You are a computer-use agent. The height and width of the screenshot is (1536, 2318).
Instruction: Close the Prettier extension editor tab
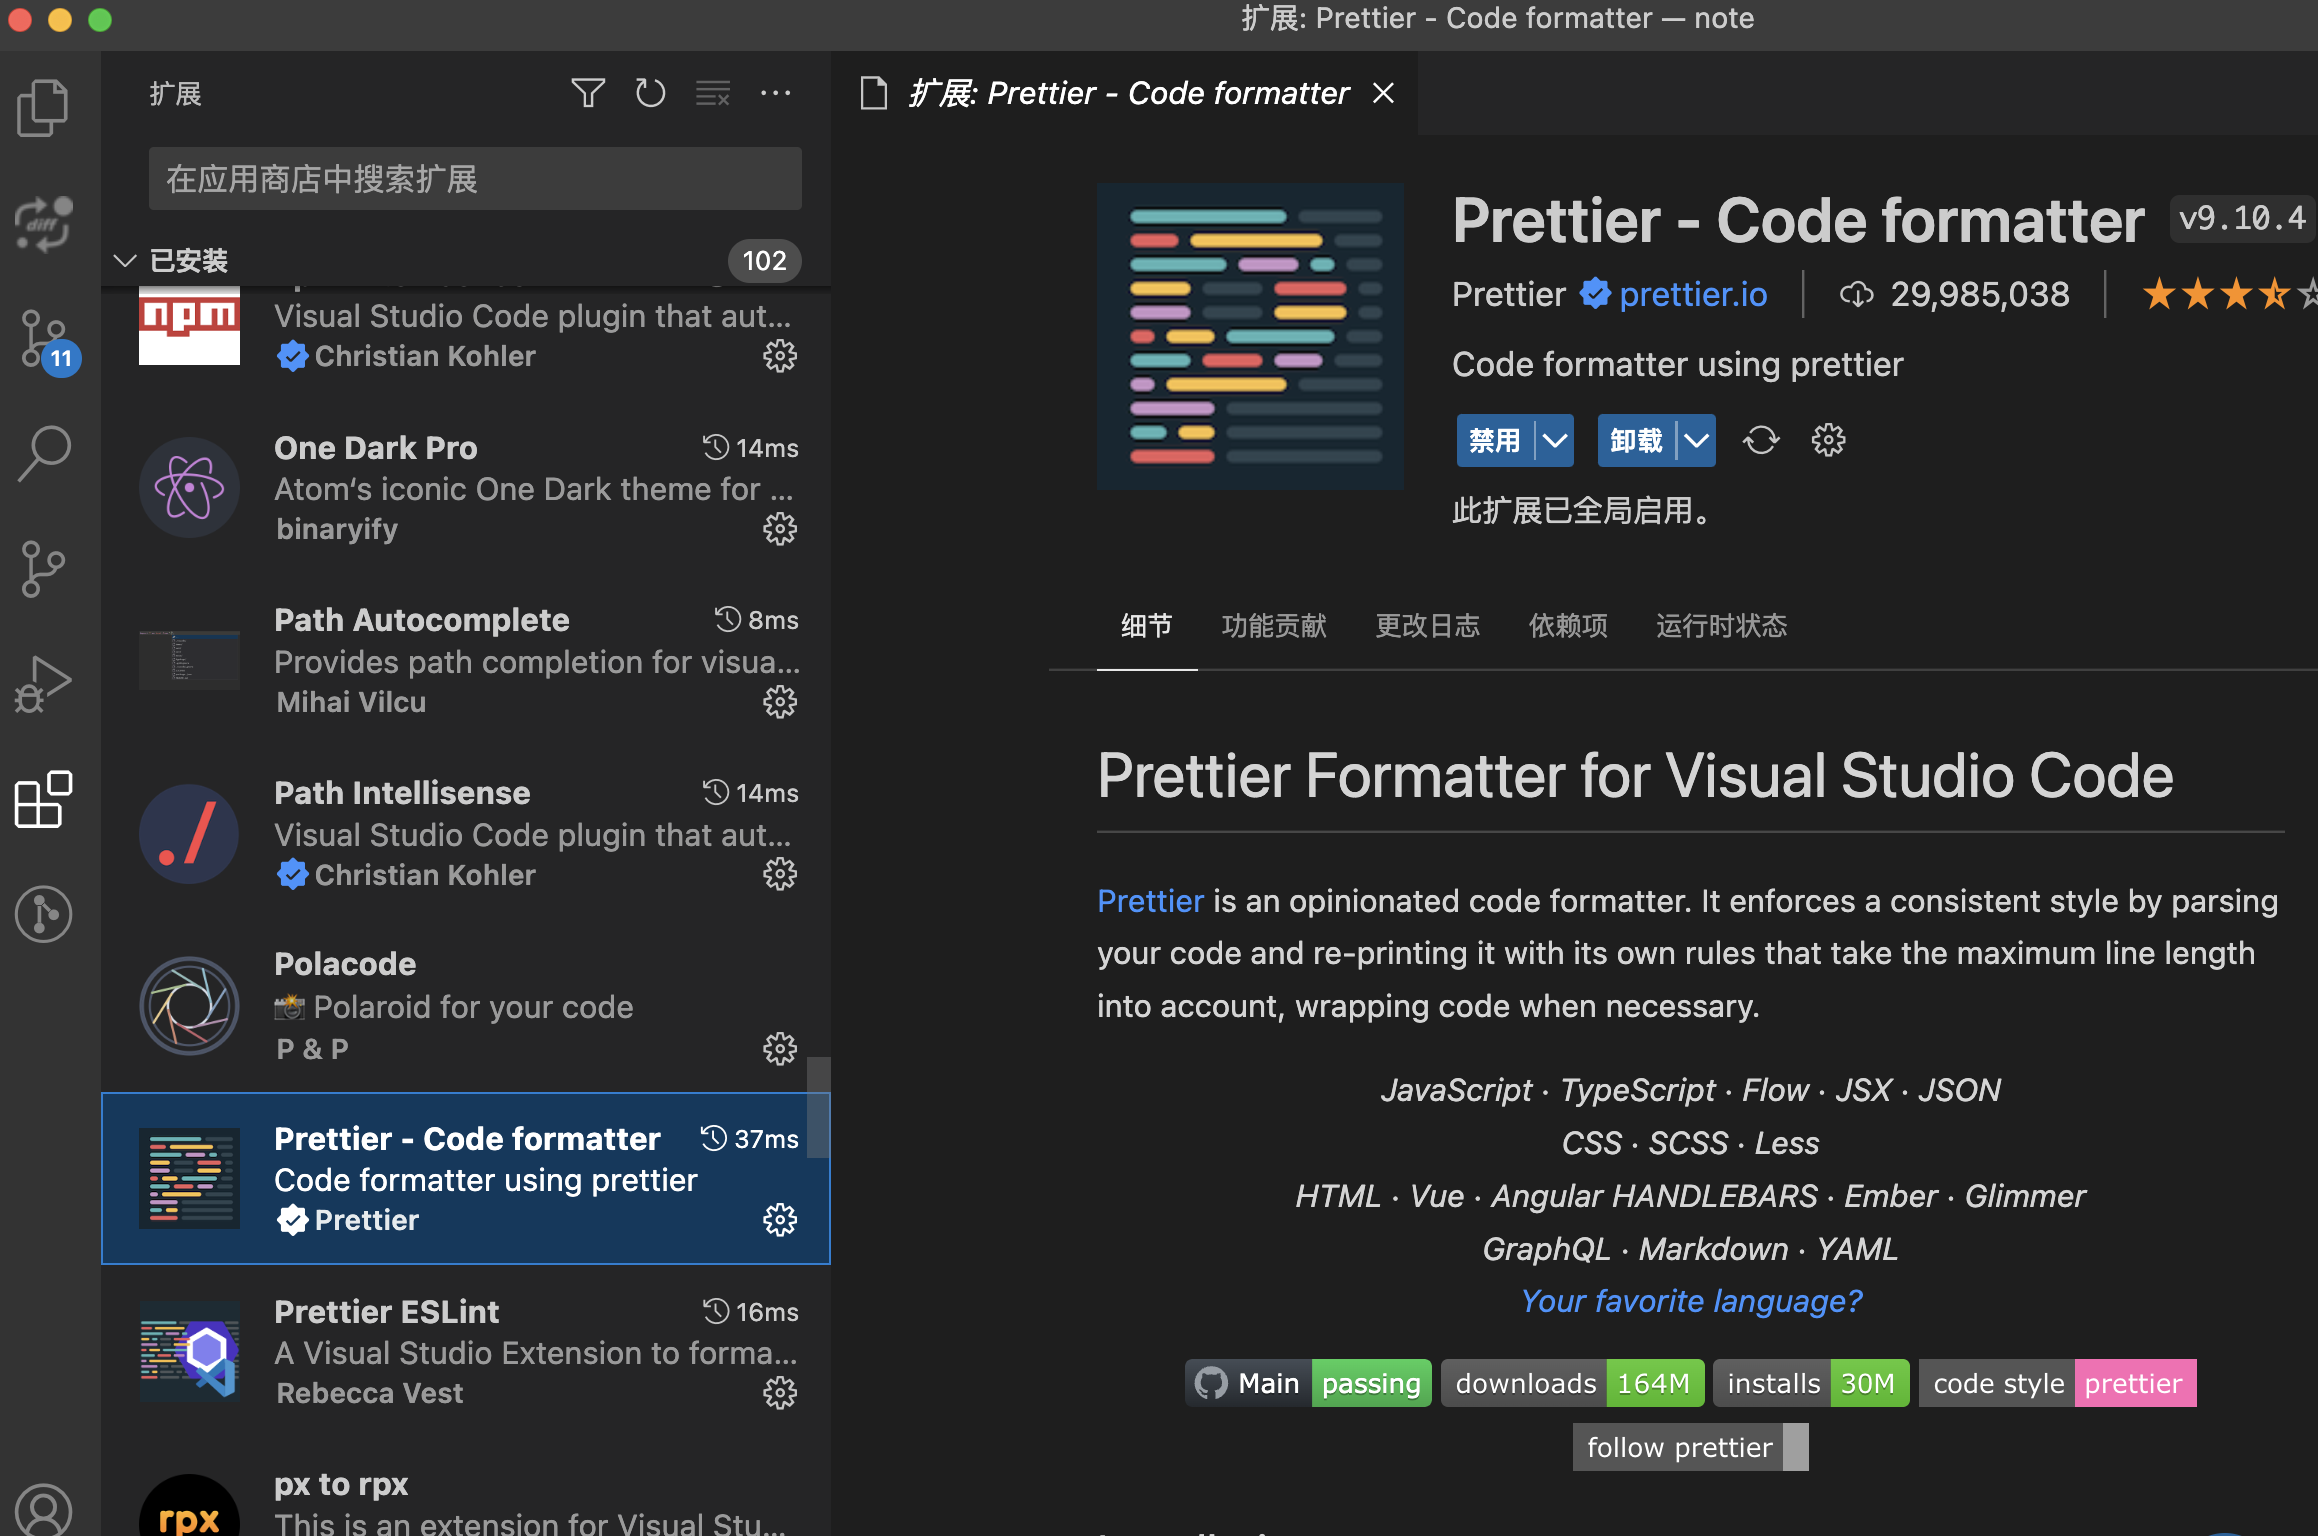pyautogui.click(x=1384, y=93)
